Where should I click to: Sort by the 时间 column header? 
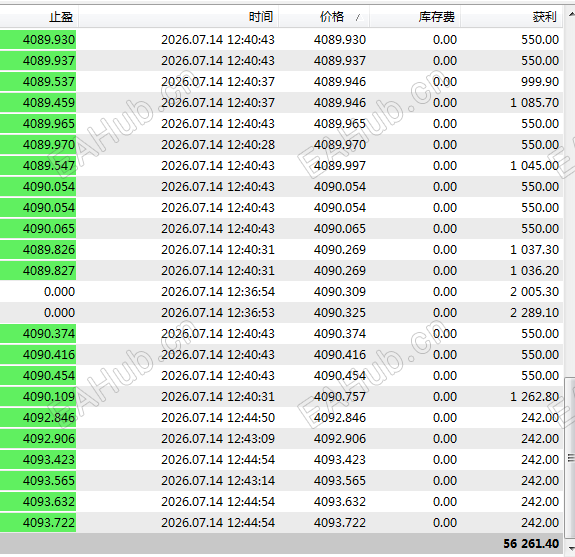tap(178, 17)
